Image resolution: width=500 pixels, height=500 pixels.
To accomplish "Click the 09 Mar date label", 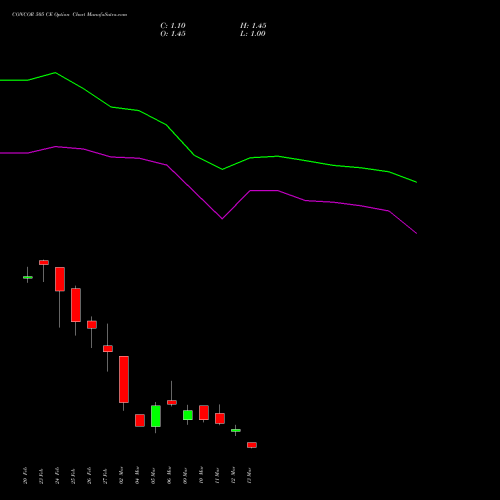I will click(x=186, y=476).
